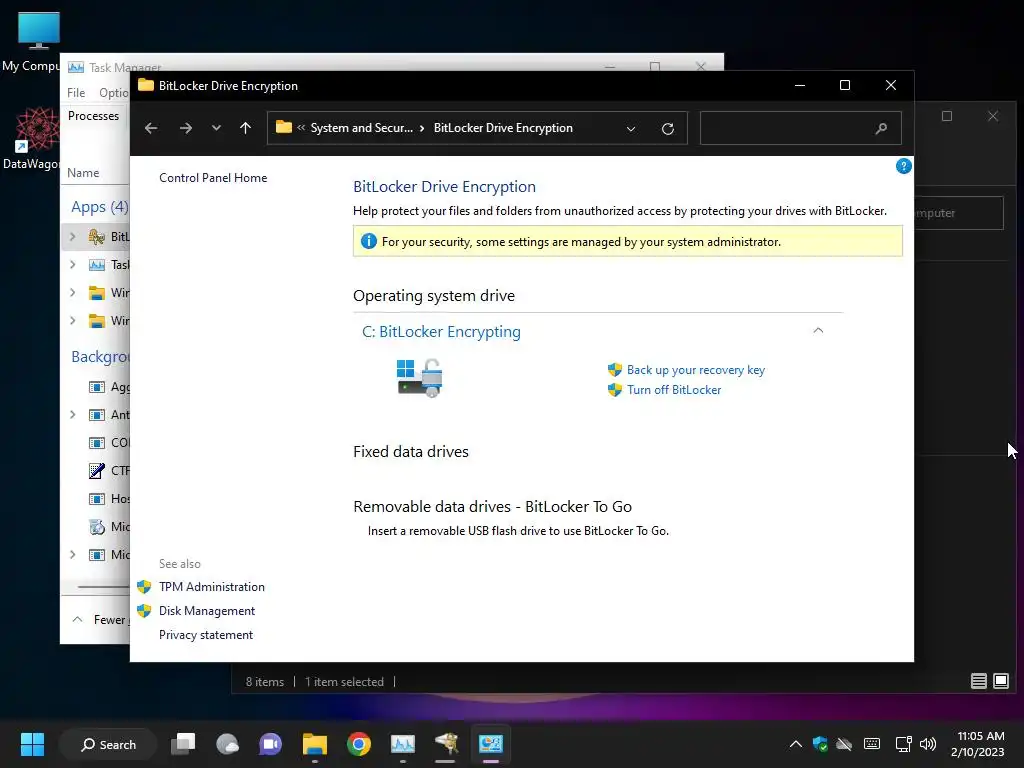
Task: Open Windows Start menu
Action: pos(32,744)
